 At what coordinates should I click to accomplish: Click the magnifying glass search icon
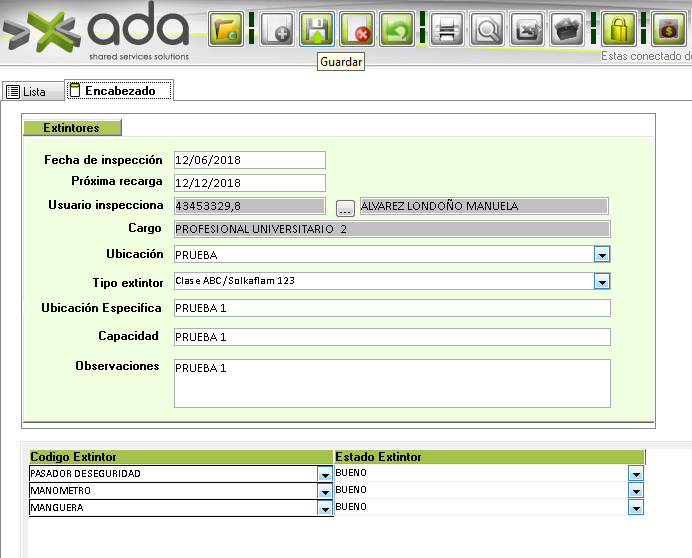tap(487, 29)
